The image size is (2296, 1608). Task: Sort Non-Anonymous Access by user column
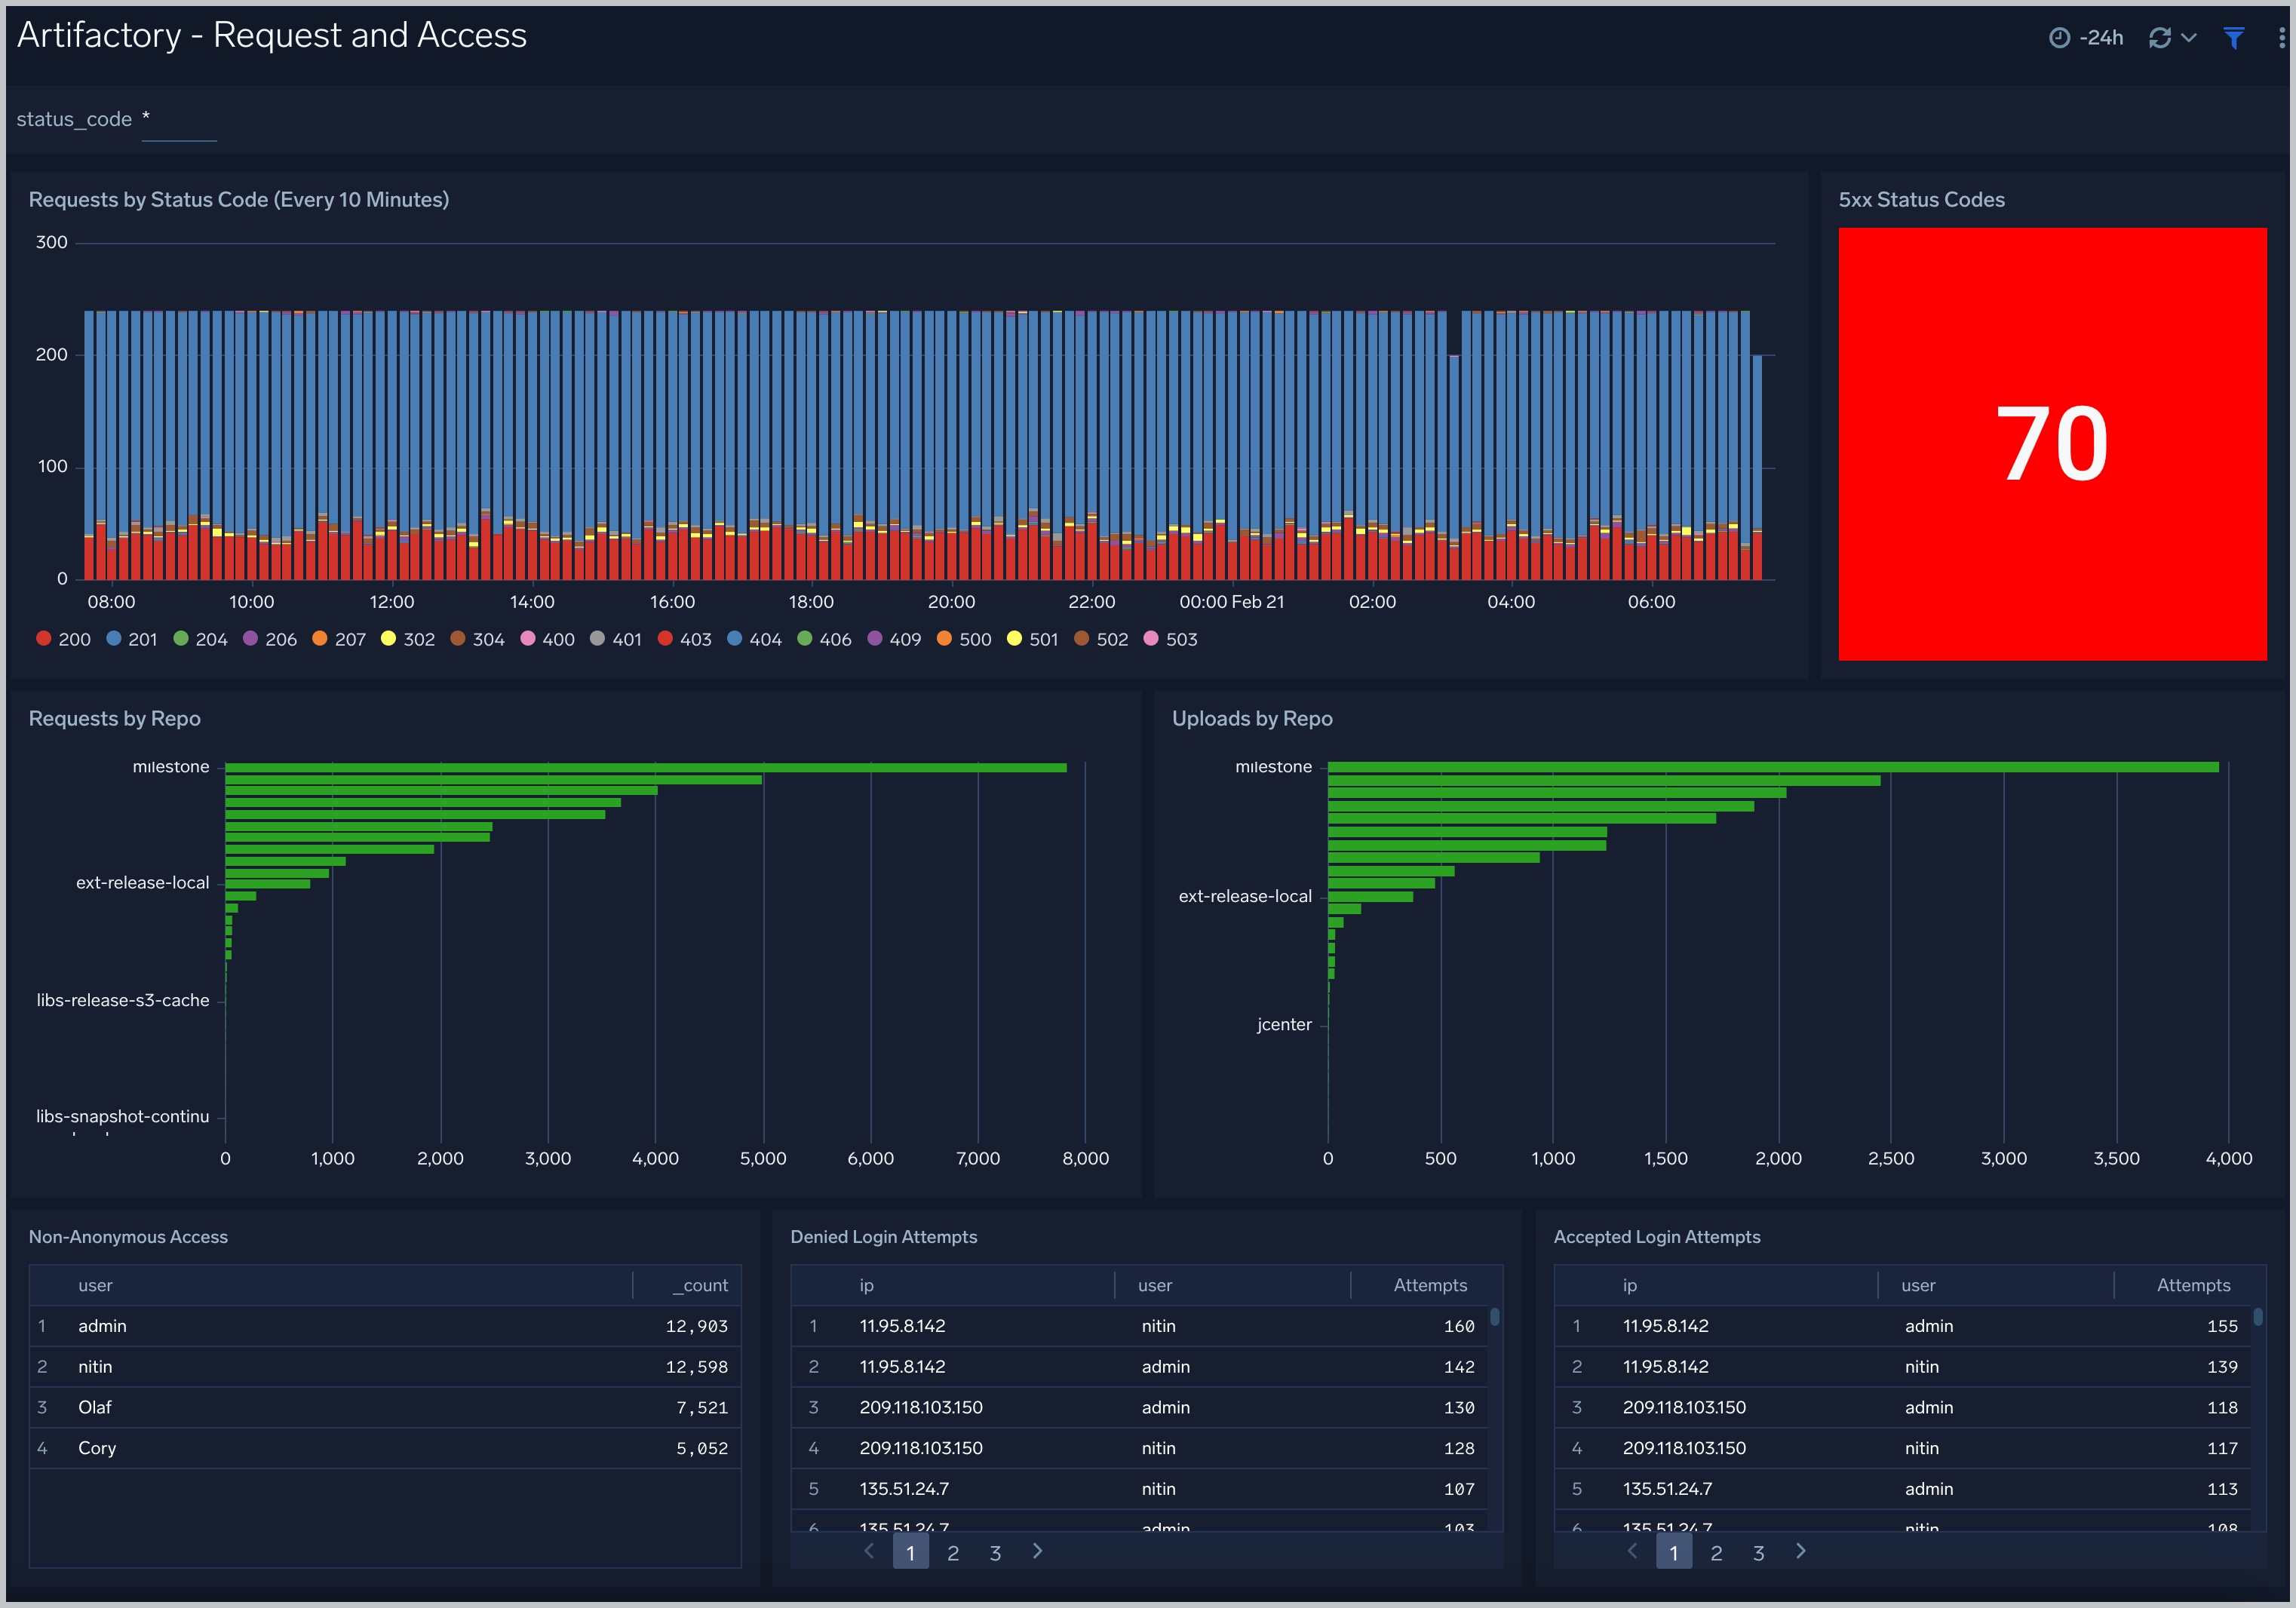(x=95, y=1285)
